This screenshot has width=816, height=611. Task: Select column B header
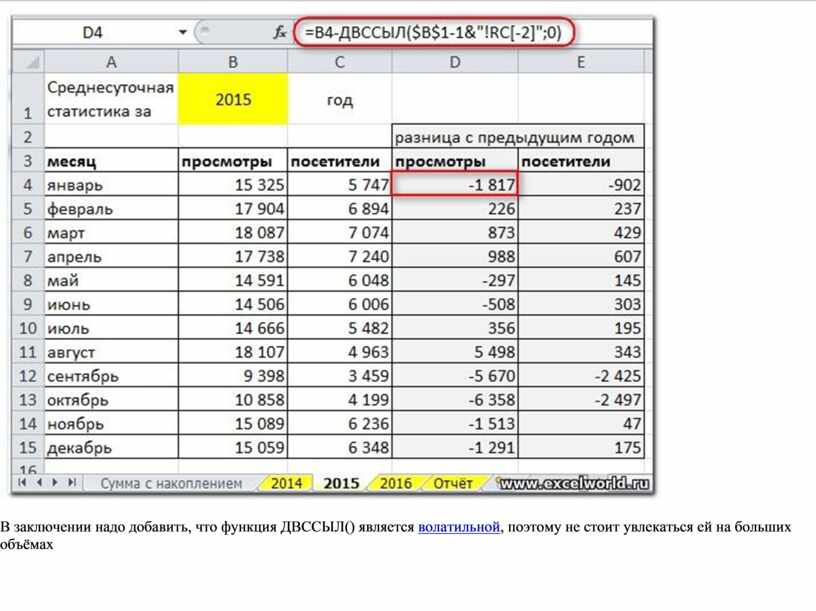(x=232, y=62)
